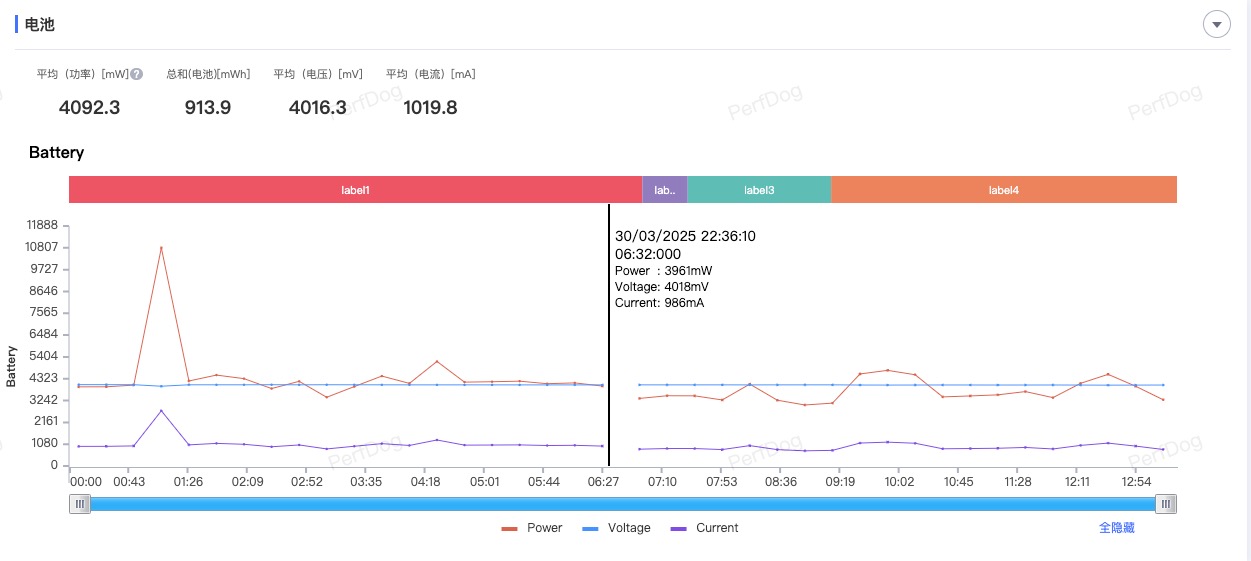The height and width of the screenshot is (561, 1251).
Task: Select the red label1 segment
Action: (355, 190)
